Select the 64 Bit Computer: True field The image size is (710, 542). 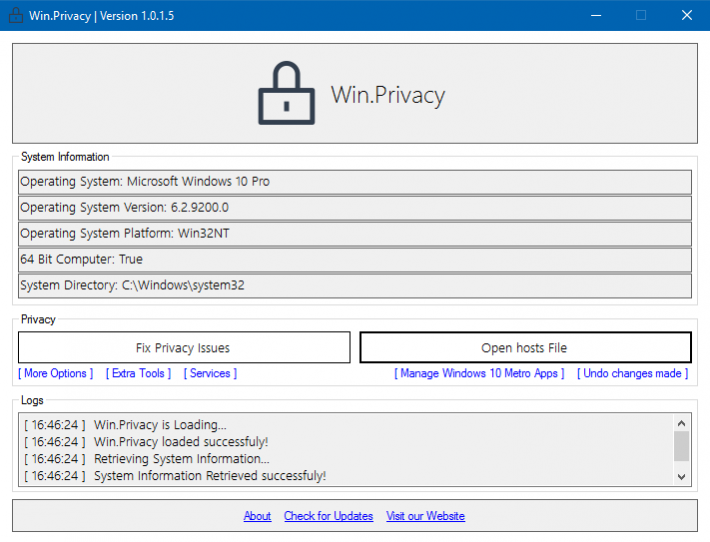tap(355, 259)
